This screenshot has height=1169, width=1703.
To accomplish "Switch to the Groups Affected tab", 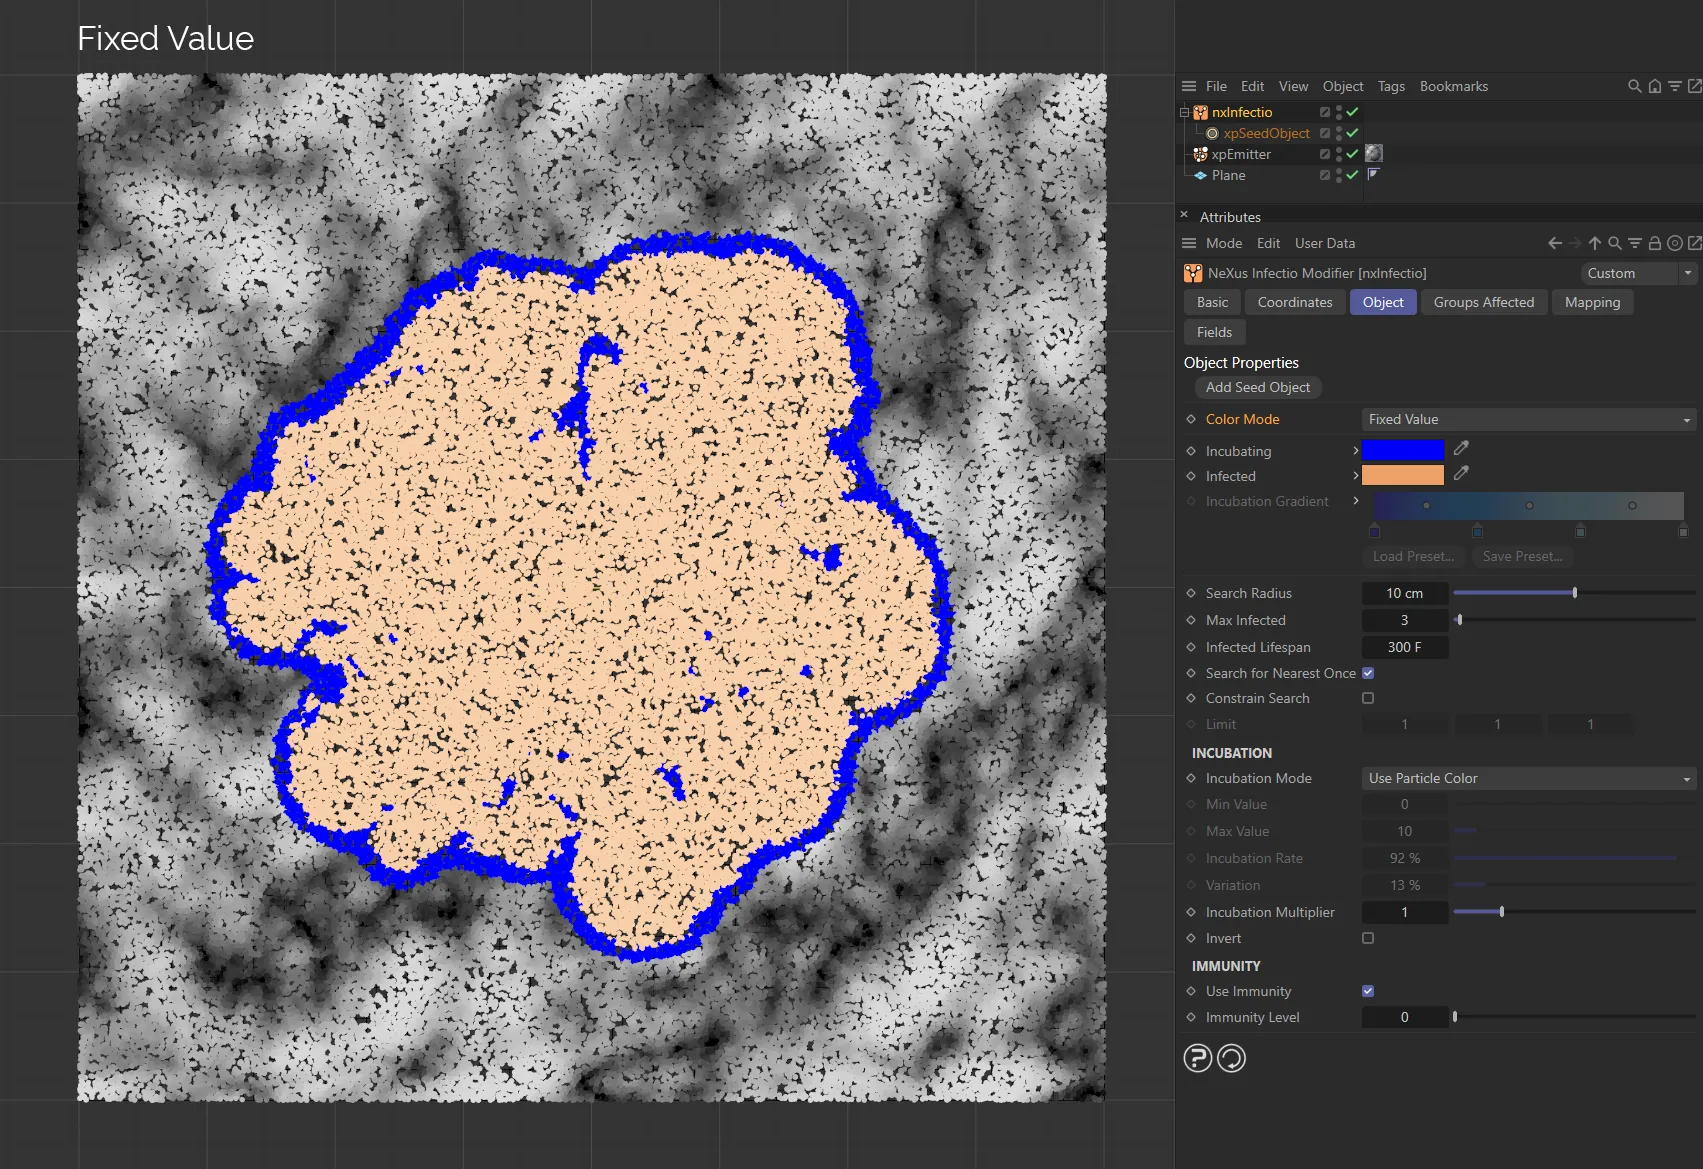I will point(1483,302).
